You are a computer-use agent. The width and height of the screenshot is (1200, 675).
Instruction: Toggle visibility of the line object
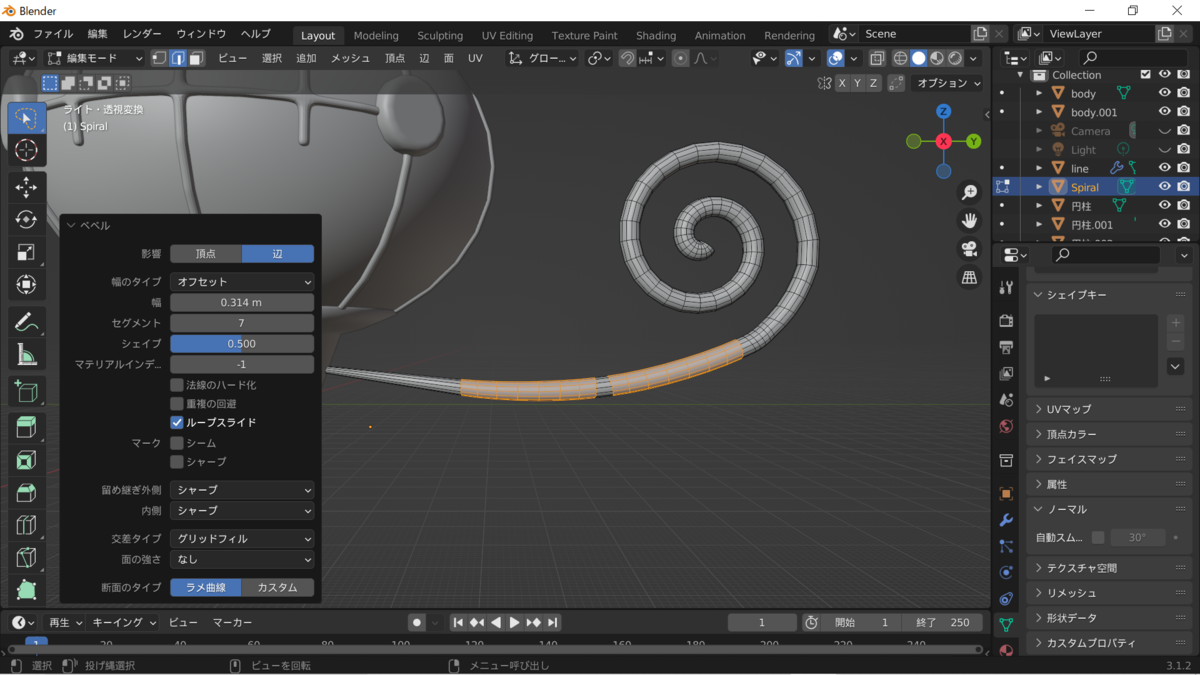pos(1164,168)
